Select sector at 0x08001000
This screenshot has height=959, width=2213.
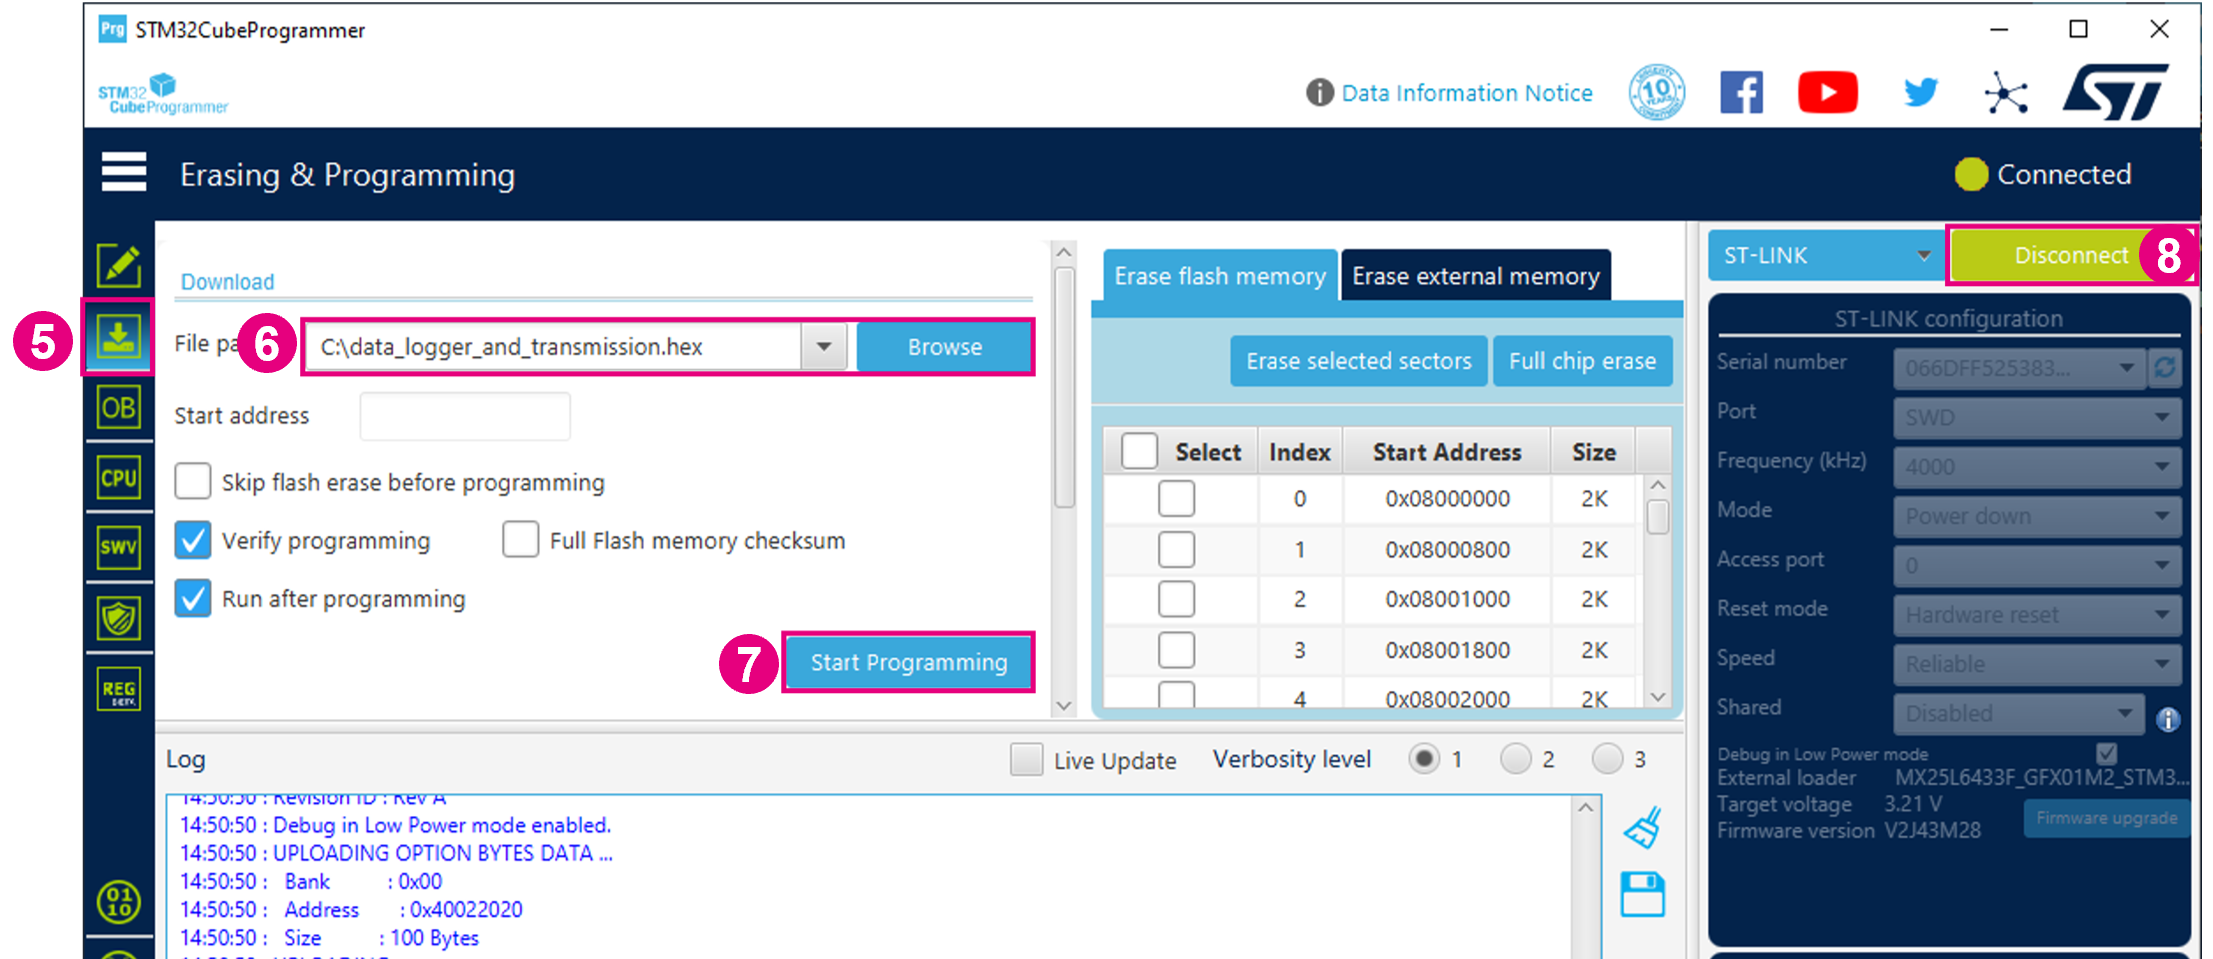[1176, 599]
